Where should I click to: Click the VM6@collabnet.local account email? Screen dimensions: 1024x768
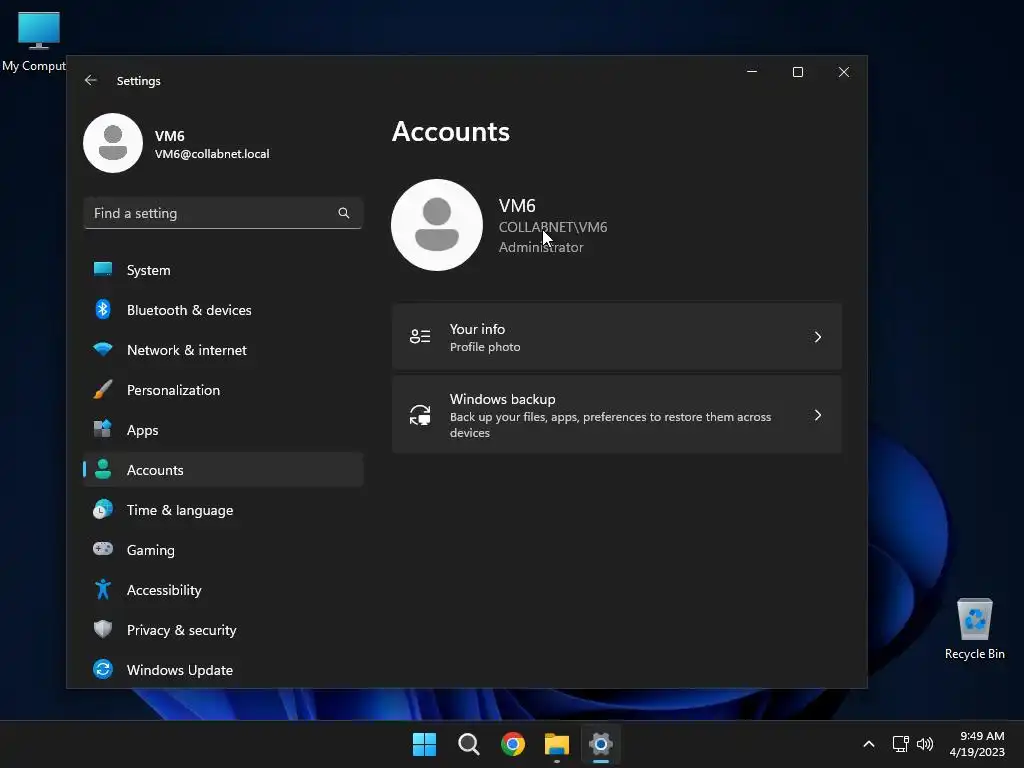[x=212, y=154]
